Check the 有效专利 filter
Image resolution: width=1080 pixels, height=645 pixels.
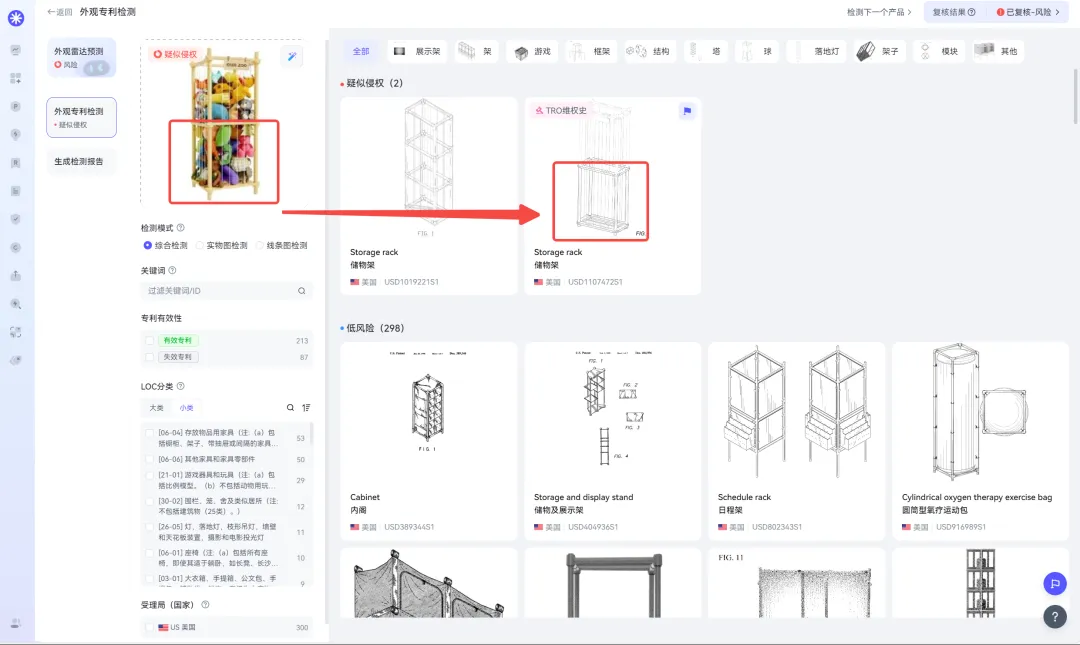click(149, 340)
